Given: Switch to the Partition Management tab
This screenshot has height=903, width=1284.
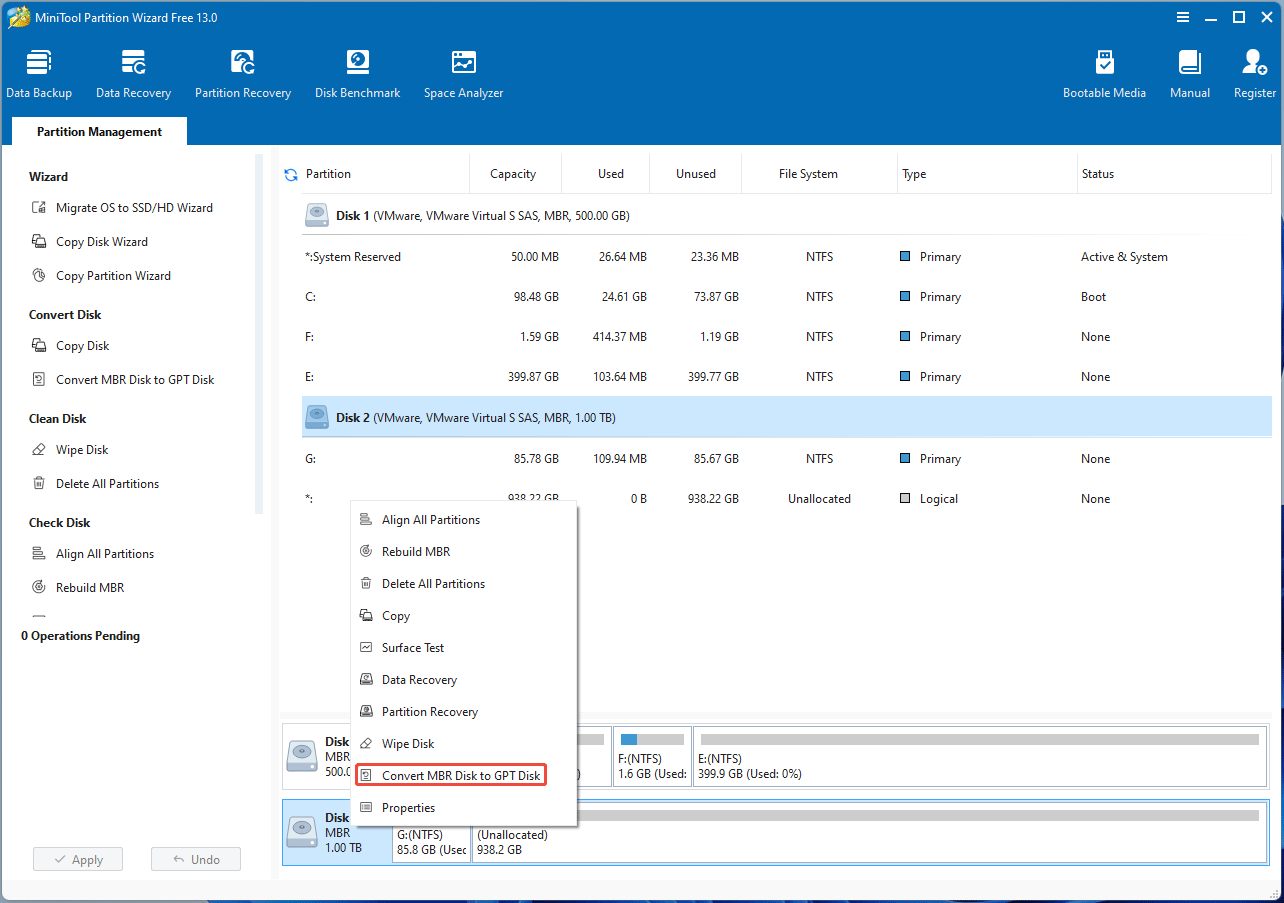Looking at the screenshot, I should (x=99, y=132).
